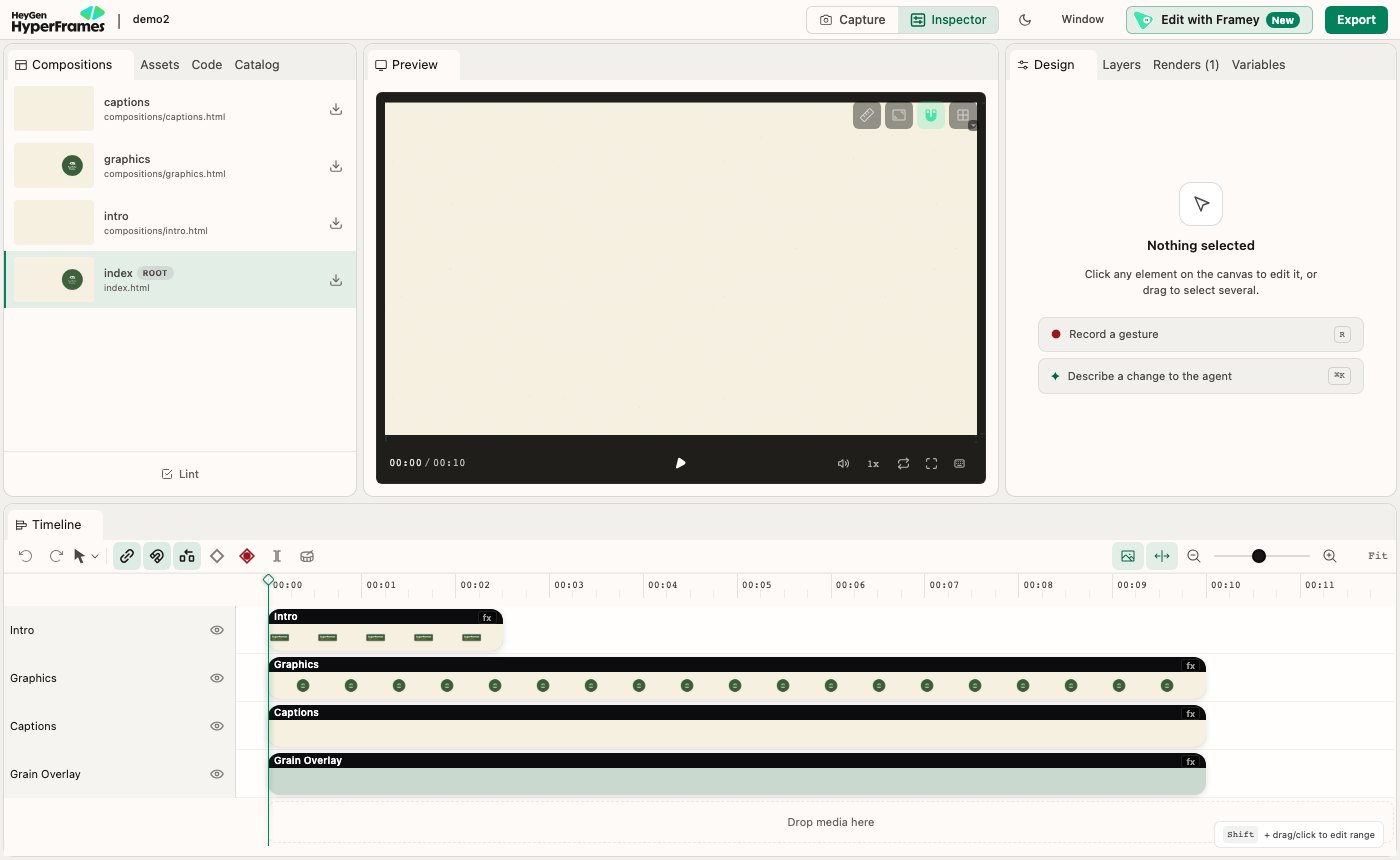
Task: Zoom out the timeline
Action: point(1193,556)
